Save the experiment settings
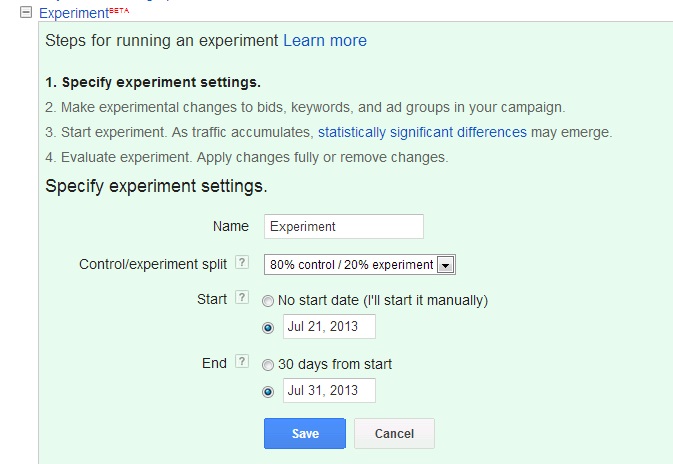The image size is (673, 464). (305, 433)
